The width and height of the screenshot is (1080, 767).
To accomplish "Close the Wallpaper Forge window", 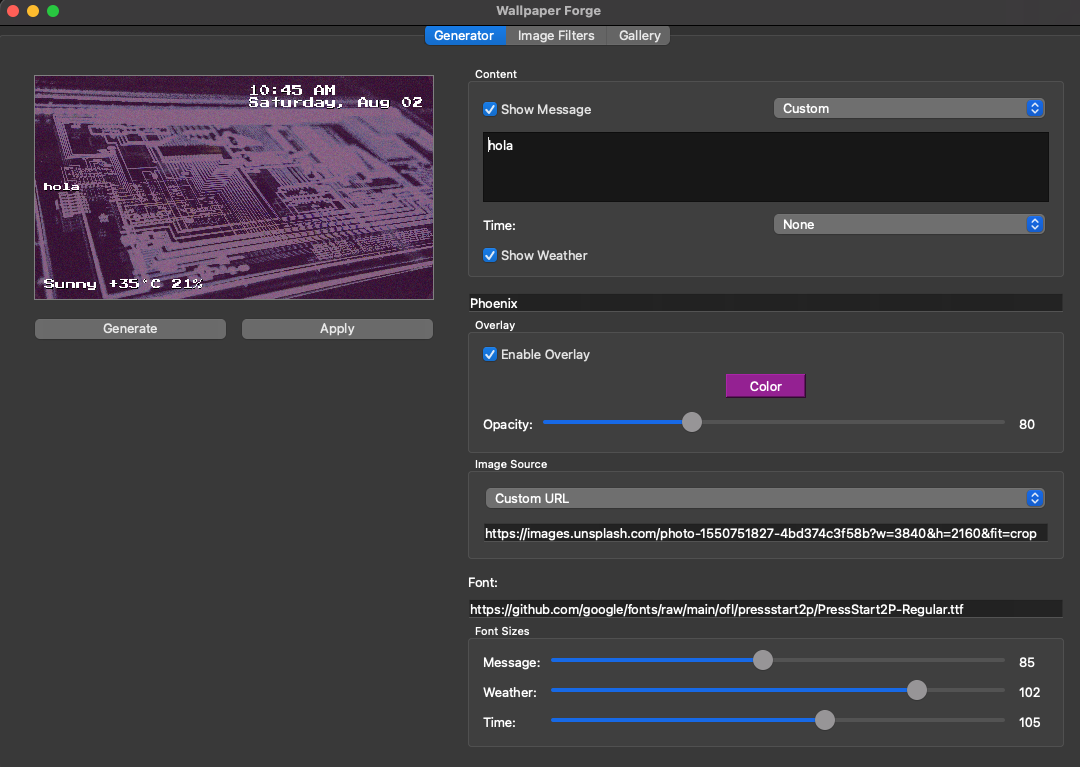I will click(12, 11).
